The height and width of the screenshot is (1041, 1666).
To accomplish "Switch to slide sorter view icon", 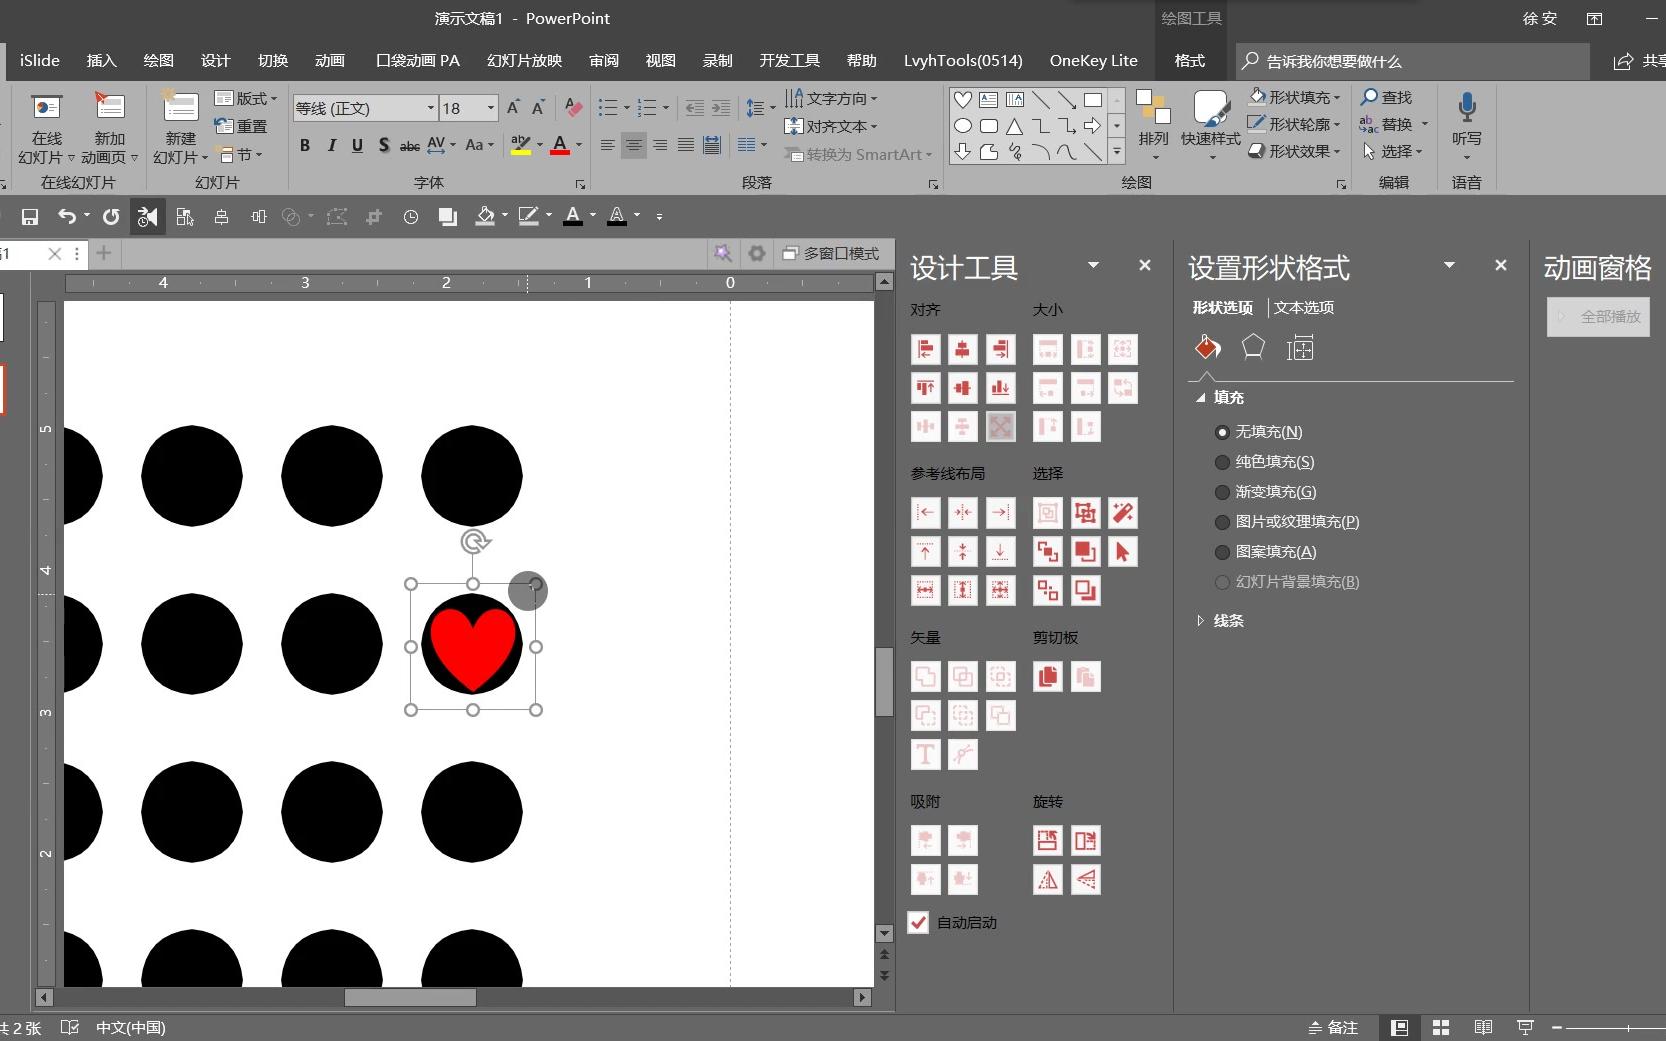I will 1441,1027.
